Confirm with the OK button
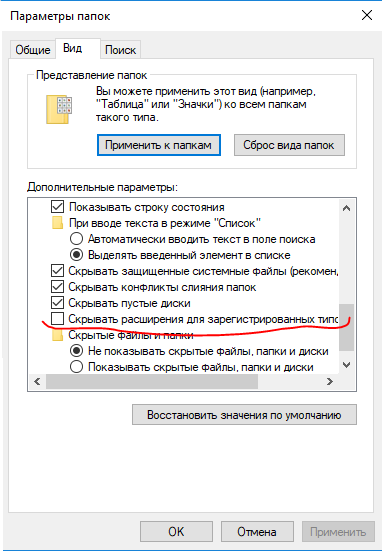Screen dimensions: 382x551 tap(176, 532)
